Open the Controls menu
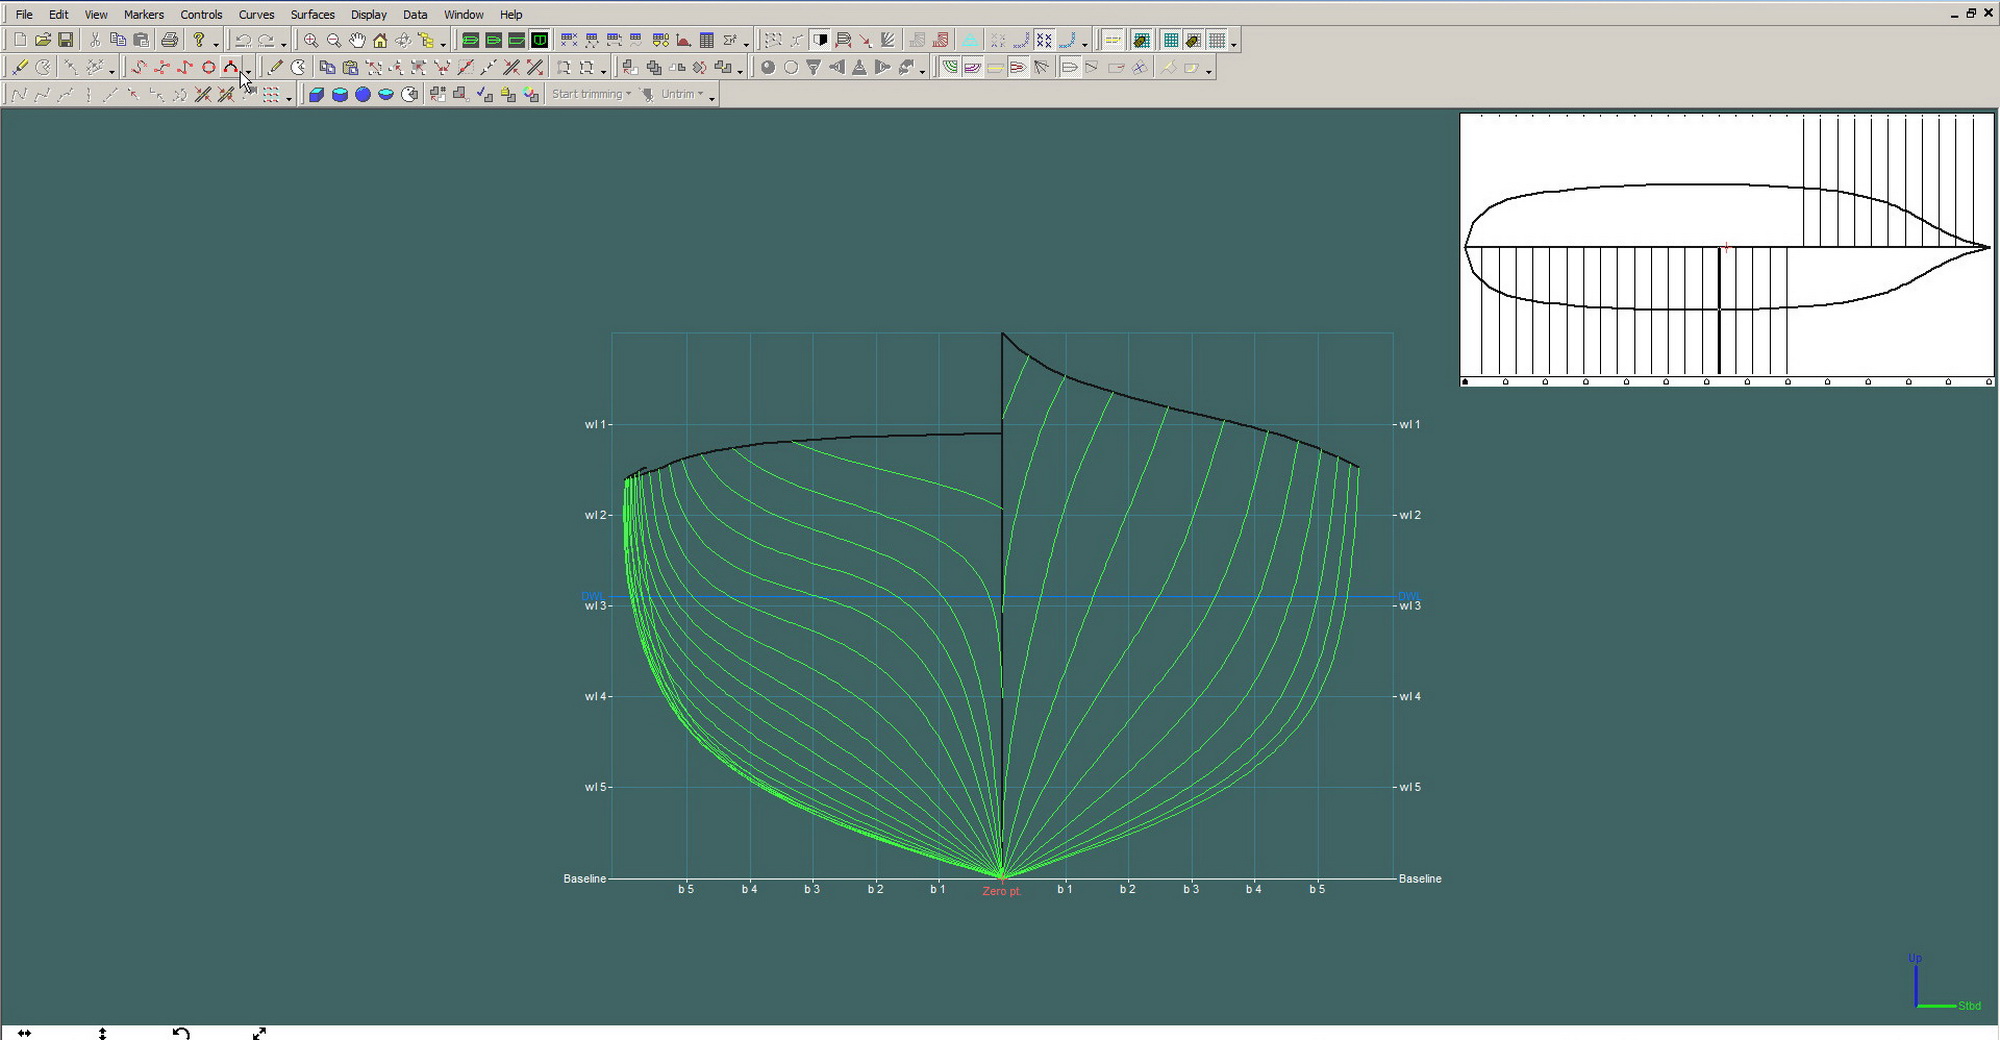The width and height of the screenshot is (2000, 1040). 201,14
